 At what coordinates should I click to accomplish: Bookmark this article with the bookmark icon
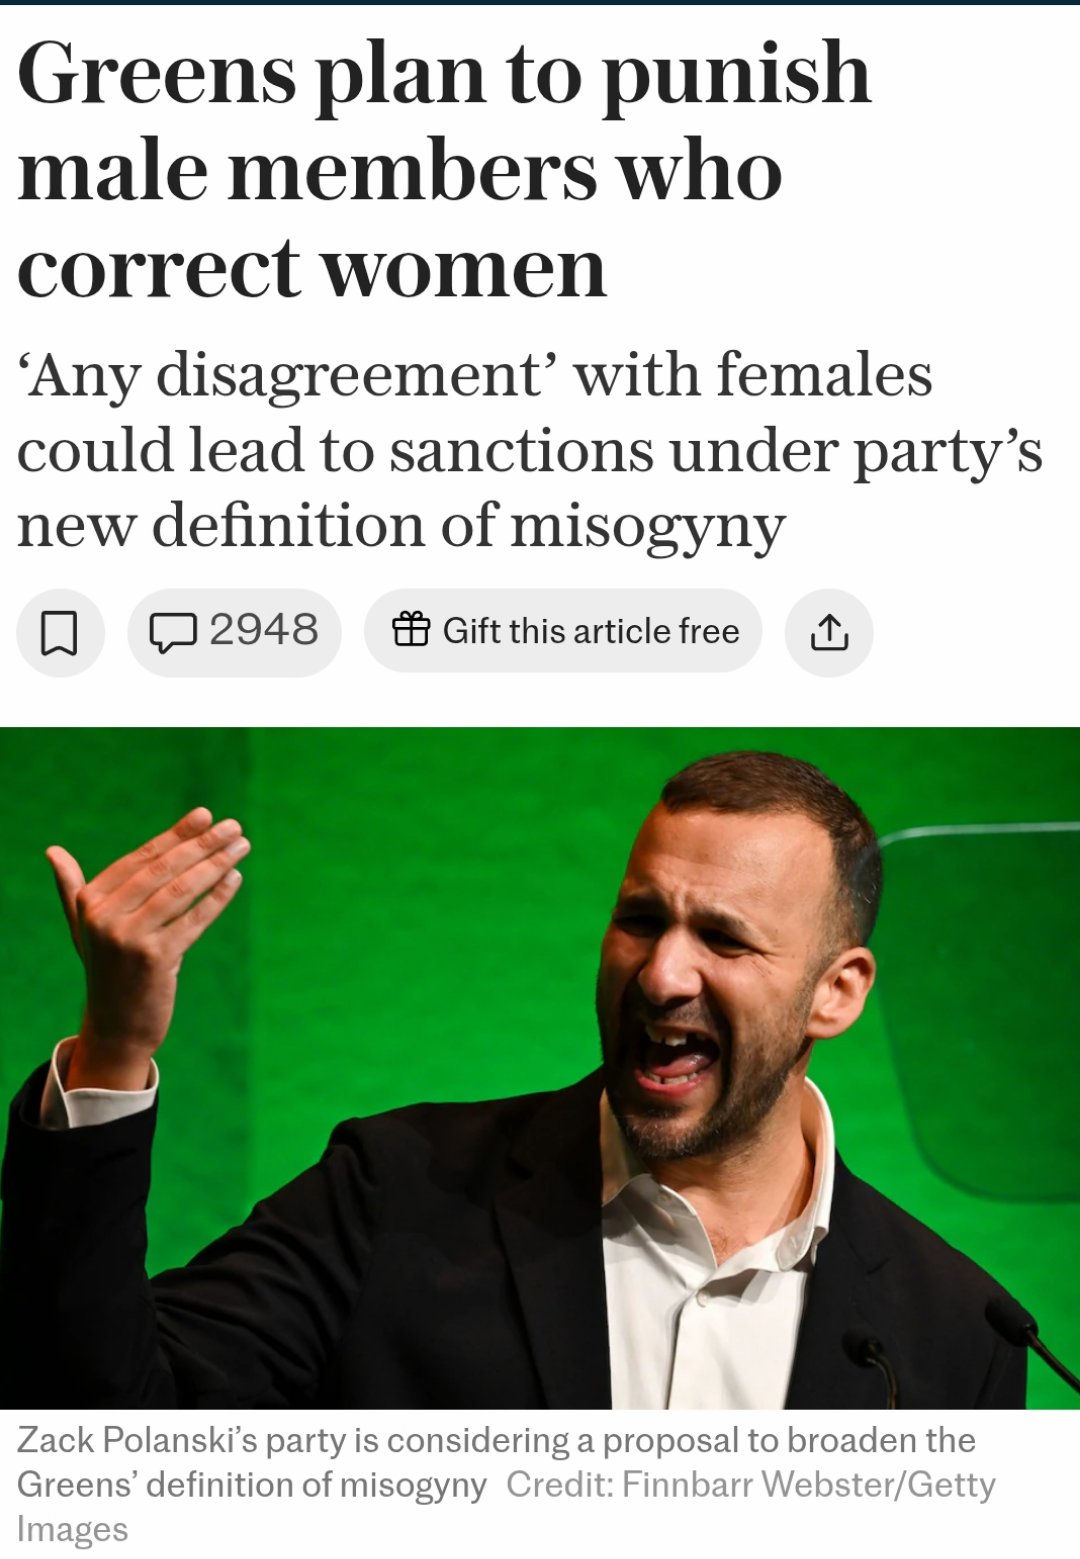click(x=59, y=633)
